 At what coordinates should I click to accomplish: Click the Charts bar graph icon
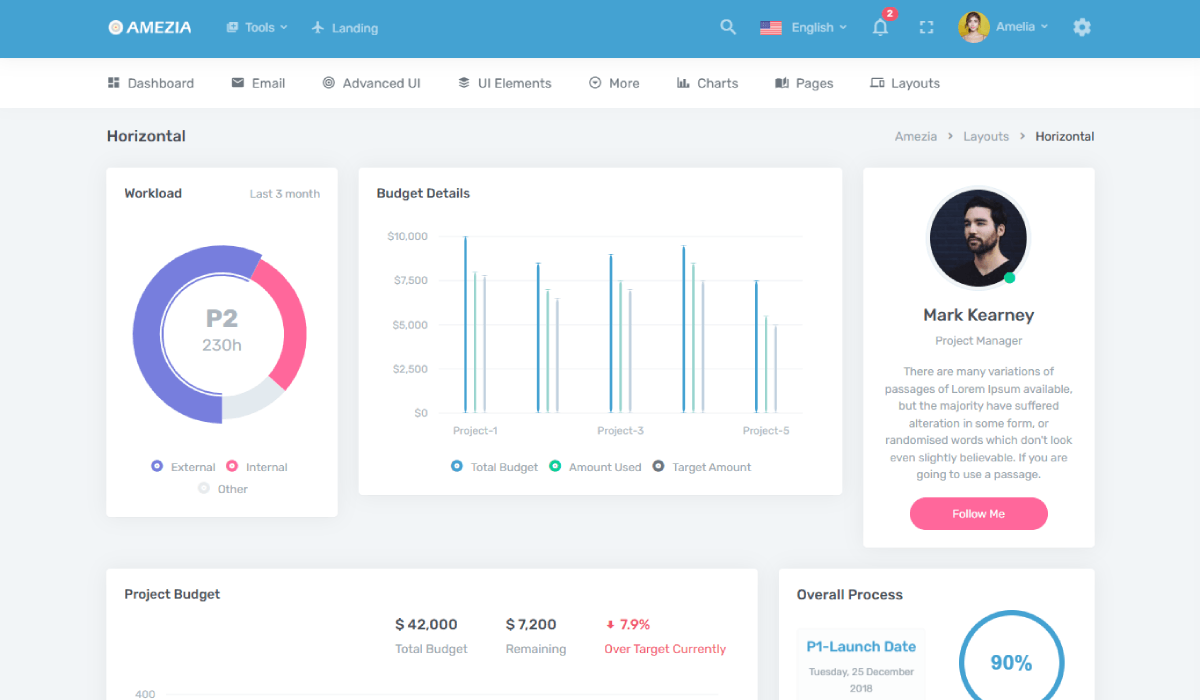[683, 83]
